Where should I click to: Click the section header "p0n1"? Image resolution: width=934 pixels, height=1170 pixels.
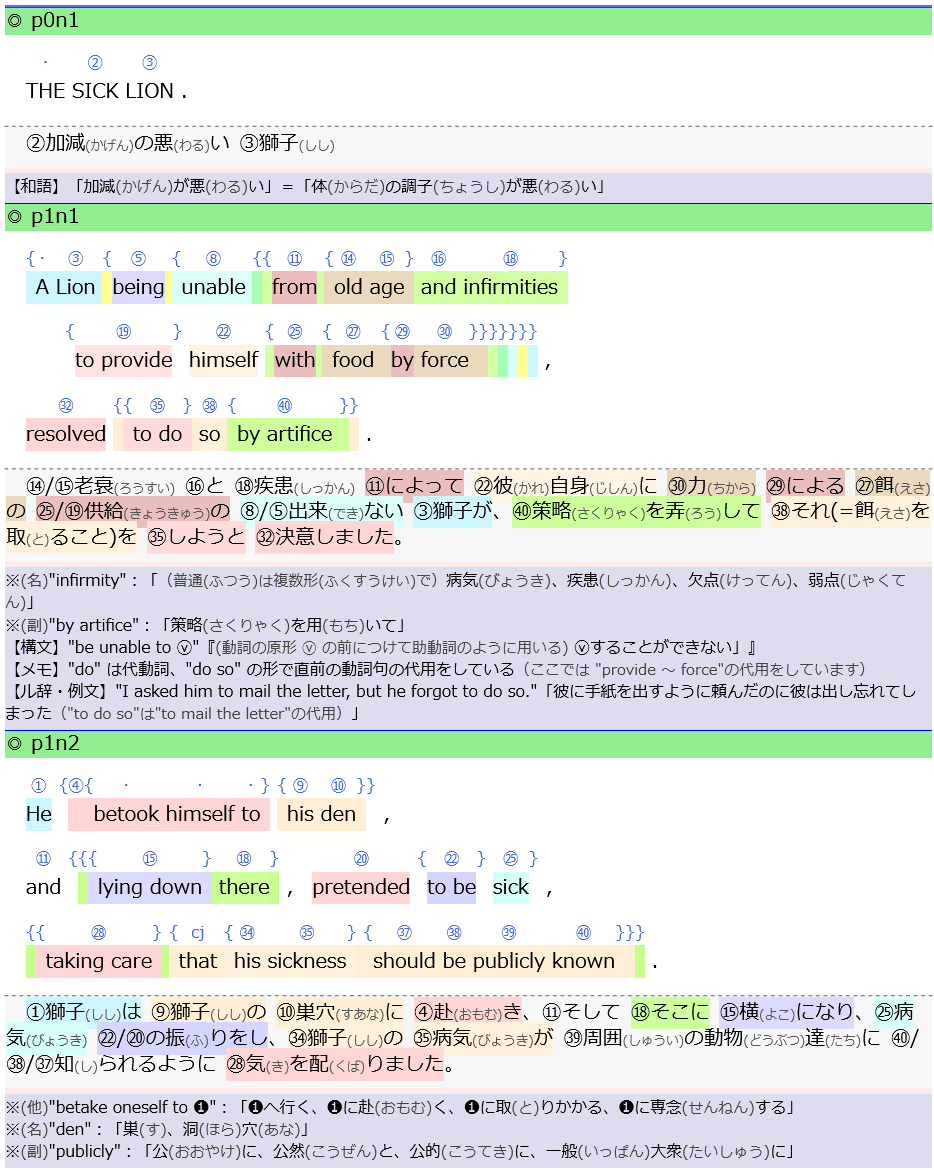(x=468, y=21)
